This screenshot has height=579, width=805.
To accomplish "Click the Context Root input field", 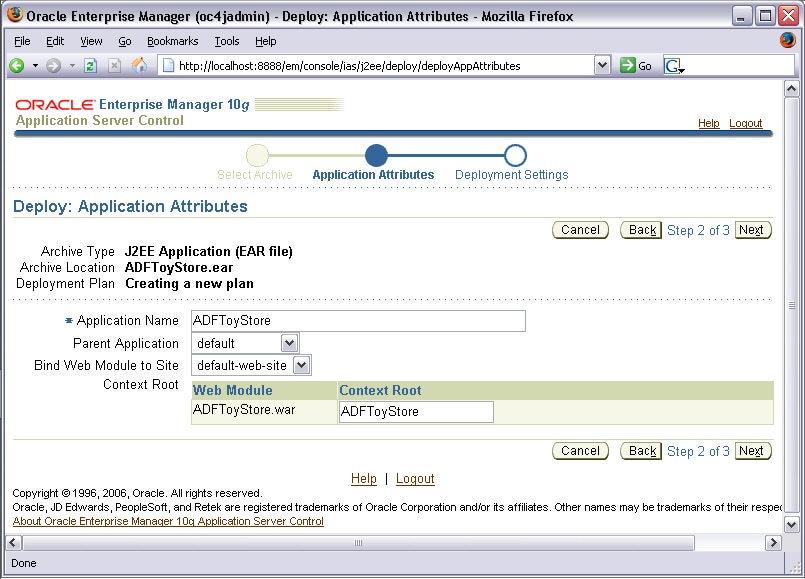I will click(416, 412).
